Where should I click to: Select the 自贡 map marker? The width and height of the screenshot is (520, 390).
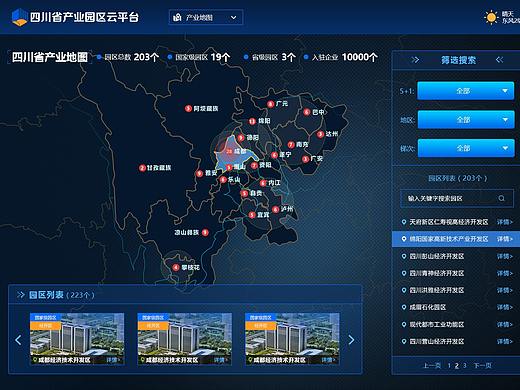(x=245, y=194)
